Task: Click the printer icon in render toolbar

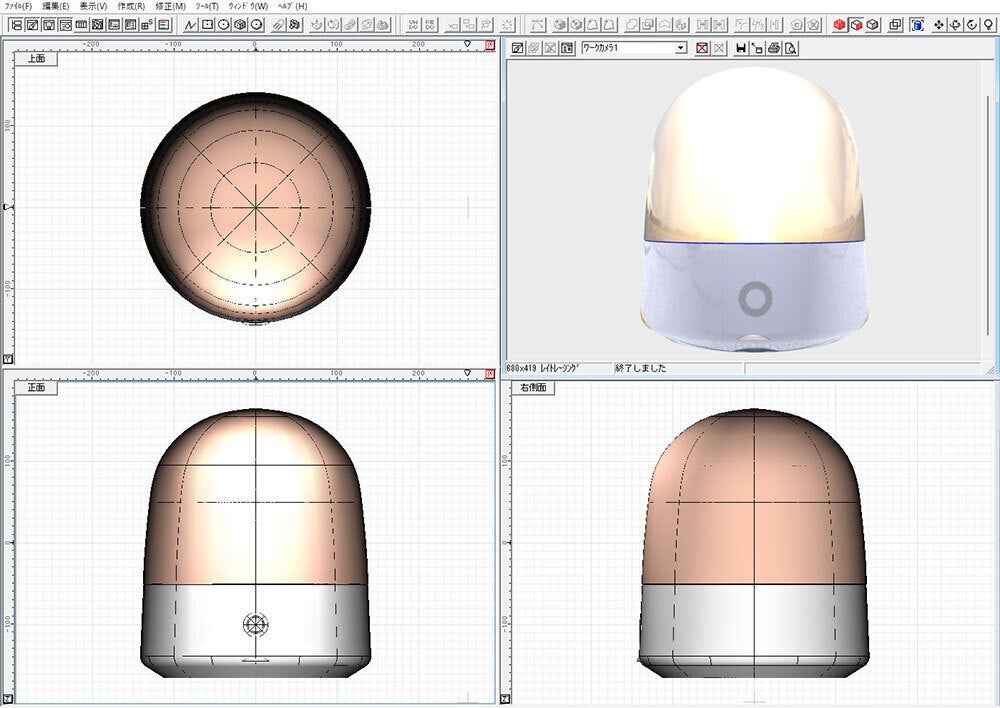Action: (773, 47)
